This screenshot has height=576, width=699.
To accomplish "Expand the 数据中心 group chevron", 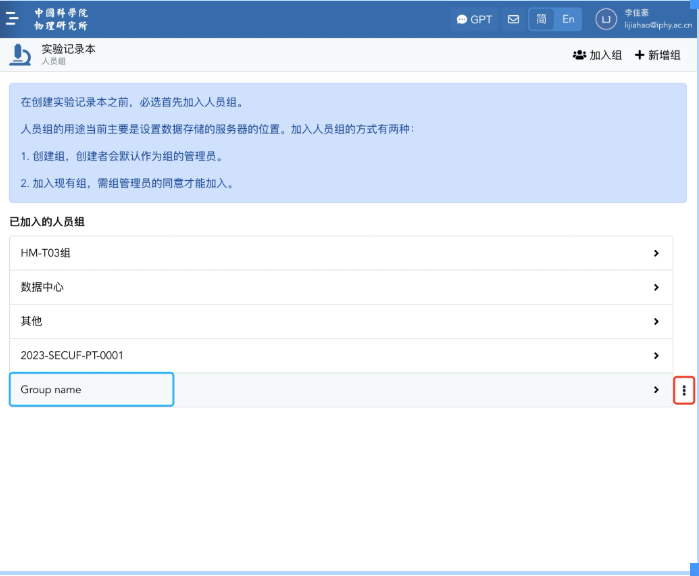I will [656, 287].
